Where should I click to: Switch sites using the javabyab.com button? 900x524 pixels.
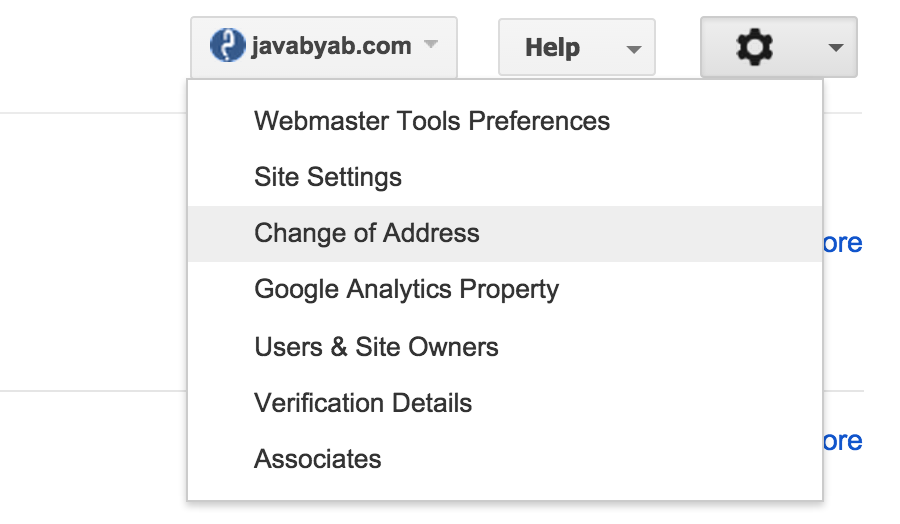(324, 47)
